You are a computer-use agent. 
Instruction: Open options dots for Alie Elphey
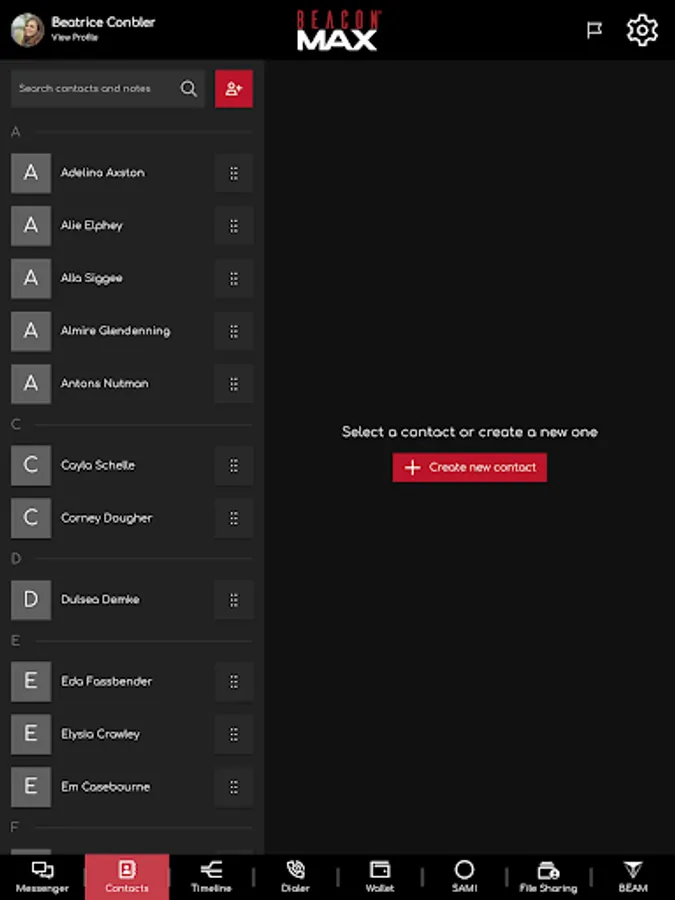tap(234, 226)
